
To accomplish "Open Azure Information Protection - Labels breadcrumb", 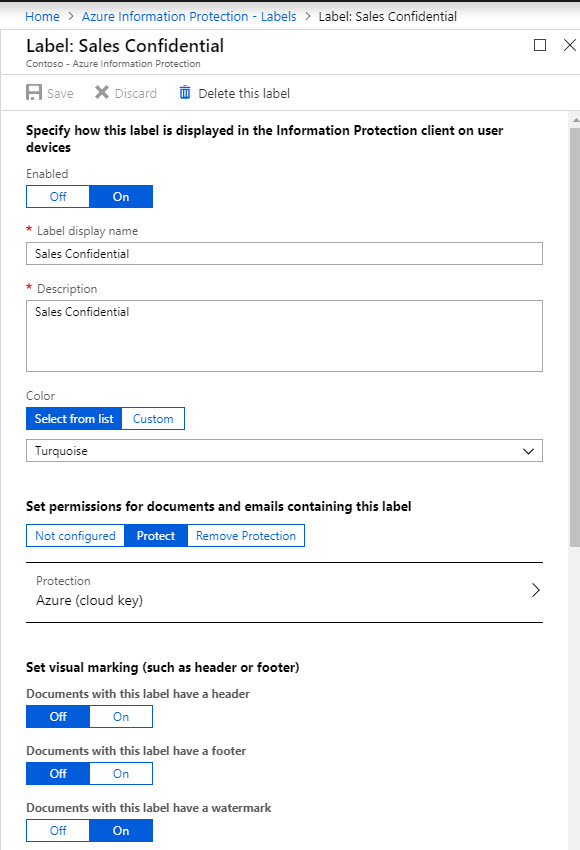I will (x=189, y=16).
